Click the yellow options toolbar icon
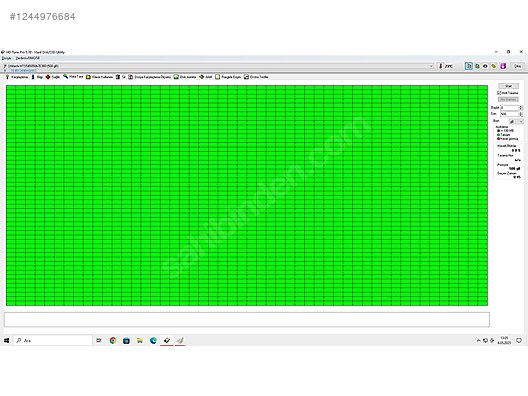This screenshot has width=528, height=396. point(494,66)
